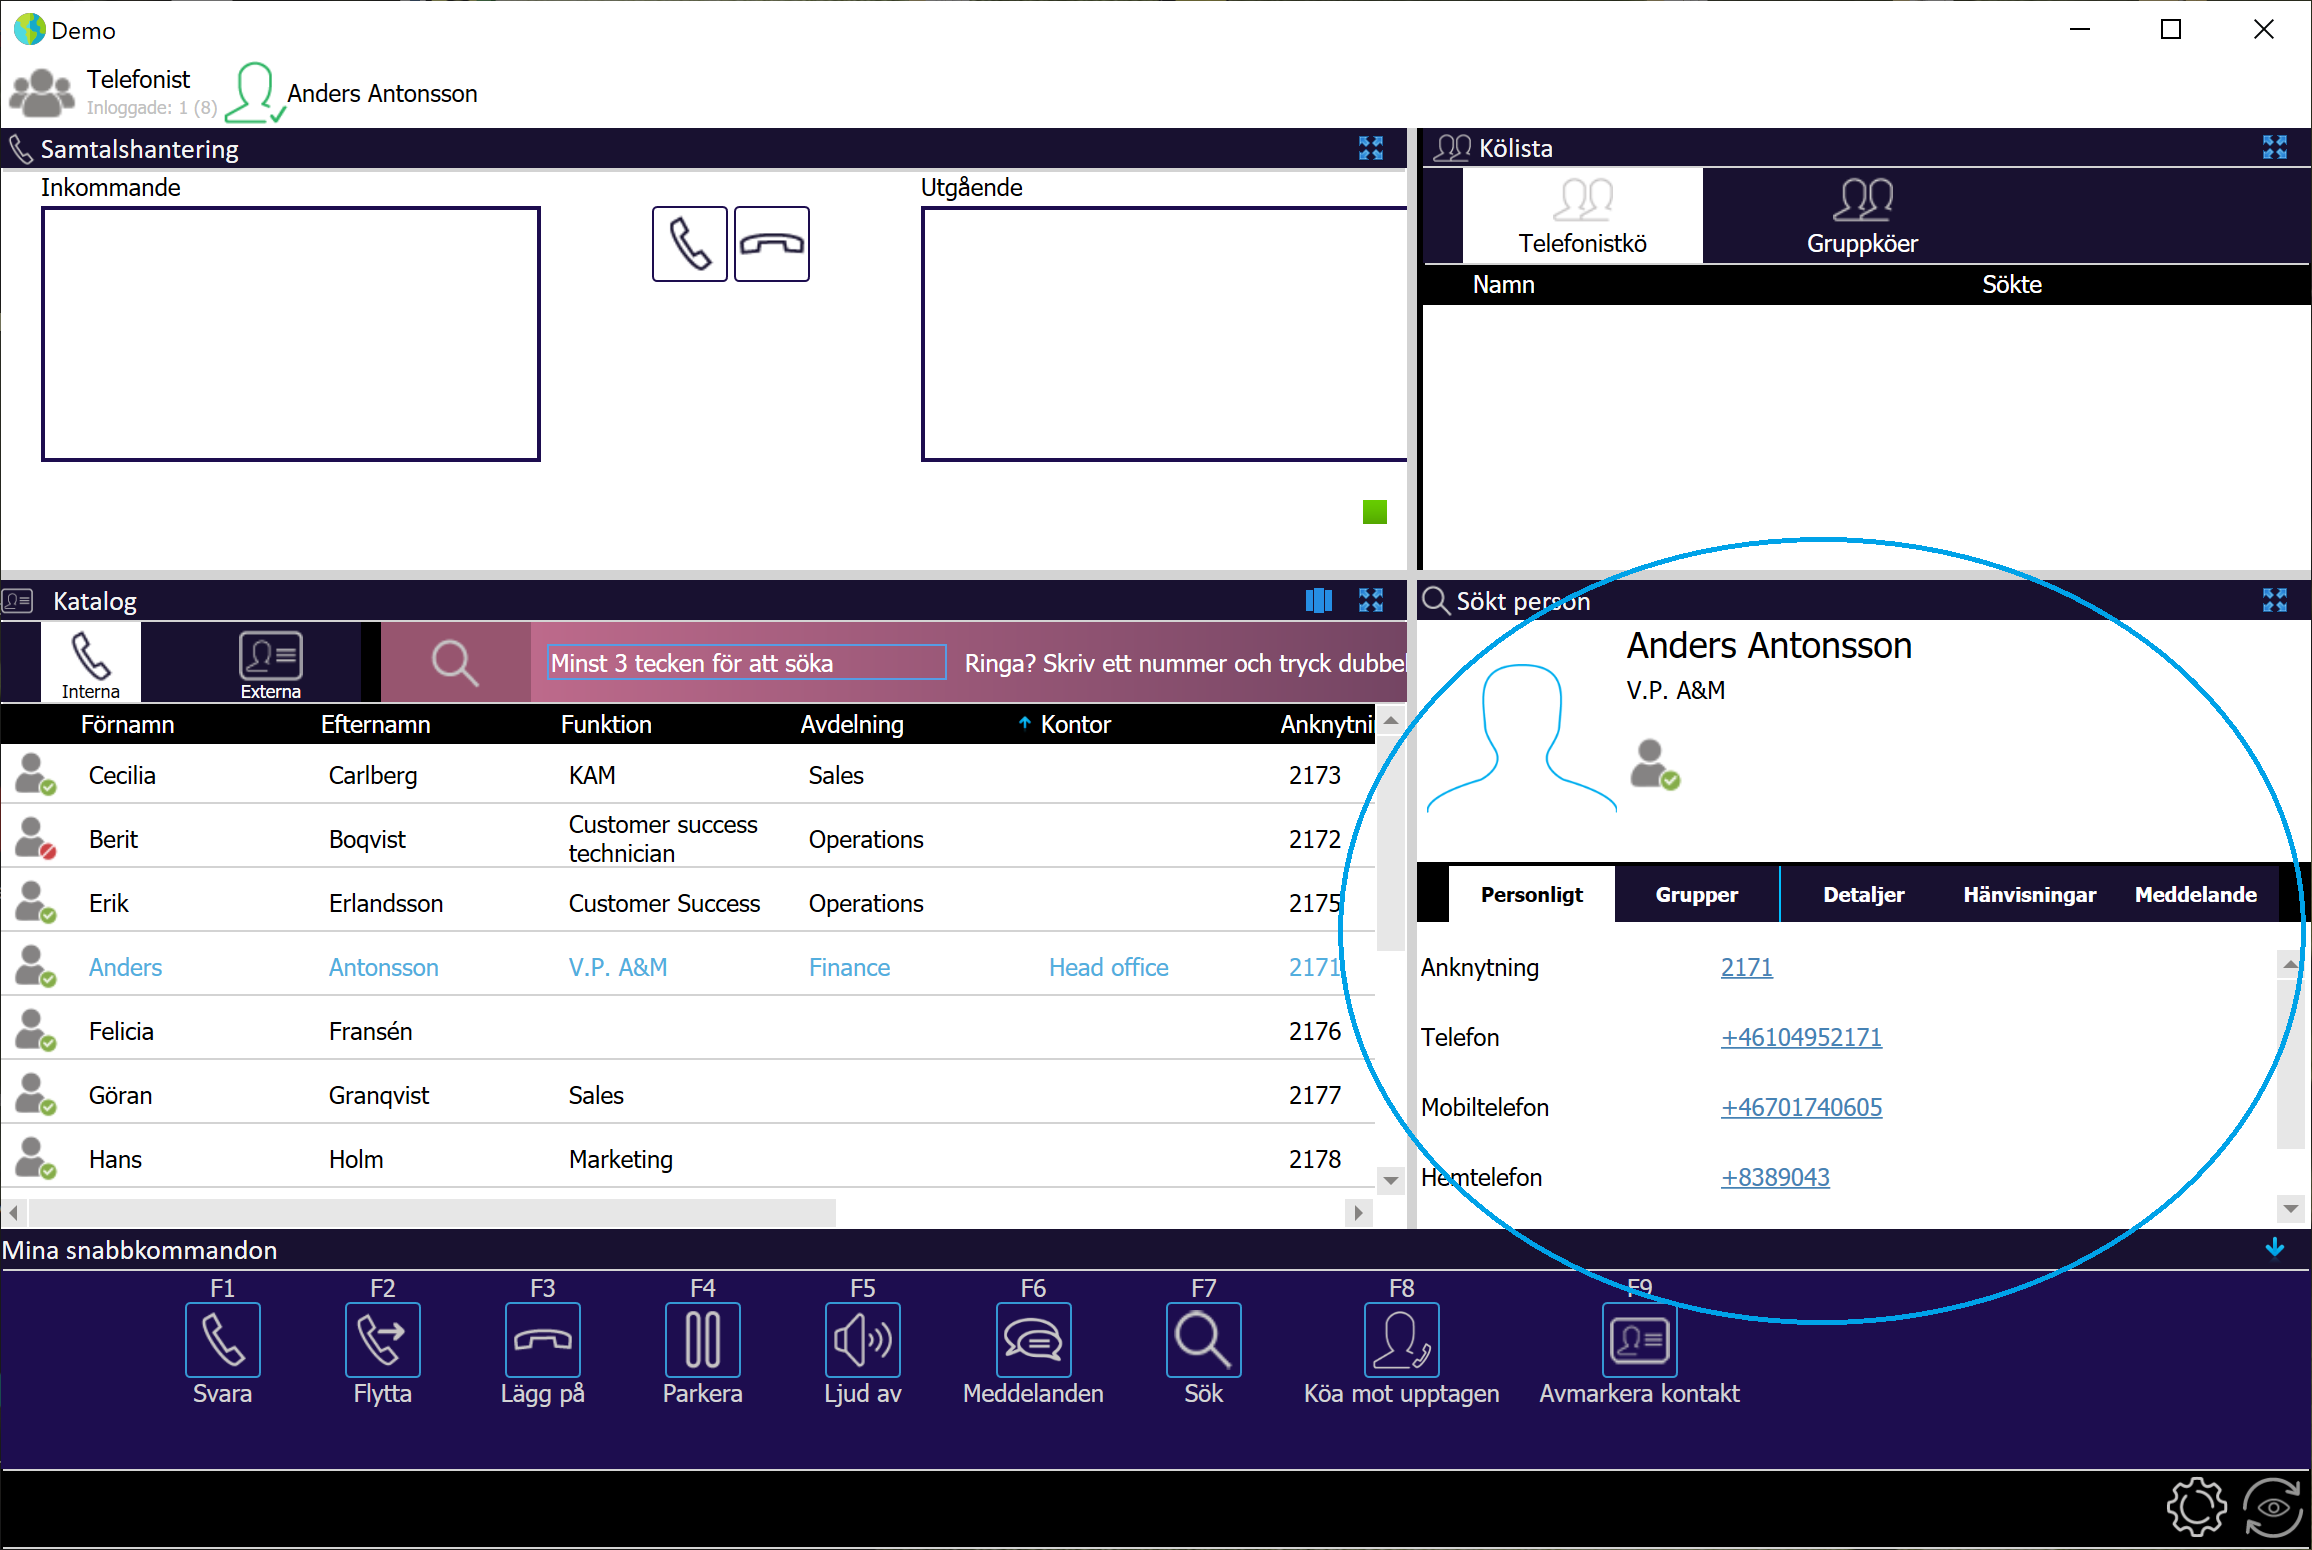
Task: Click the Telefonist group icon
Action: pyautogui.click(x=42, y=93)
